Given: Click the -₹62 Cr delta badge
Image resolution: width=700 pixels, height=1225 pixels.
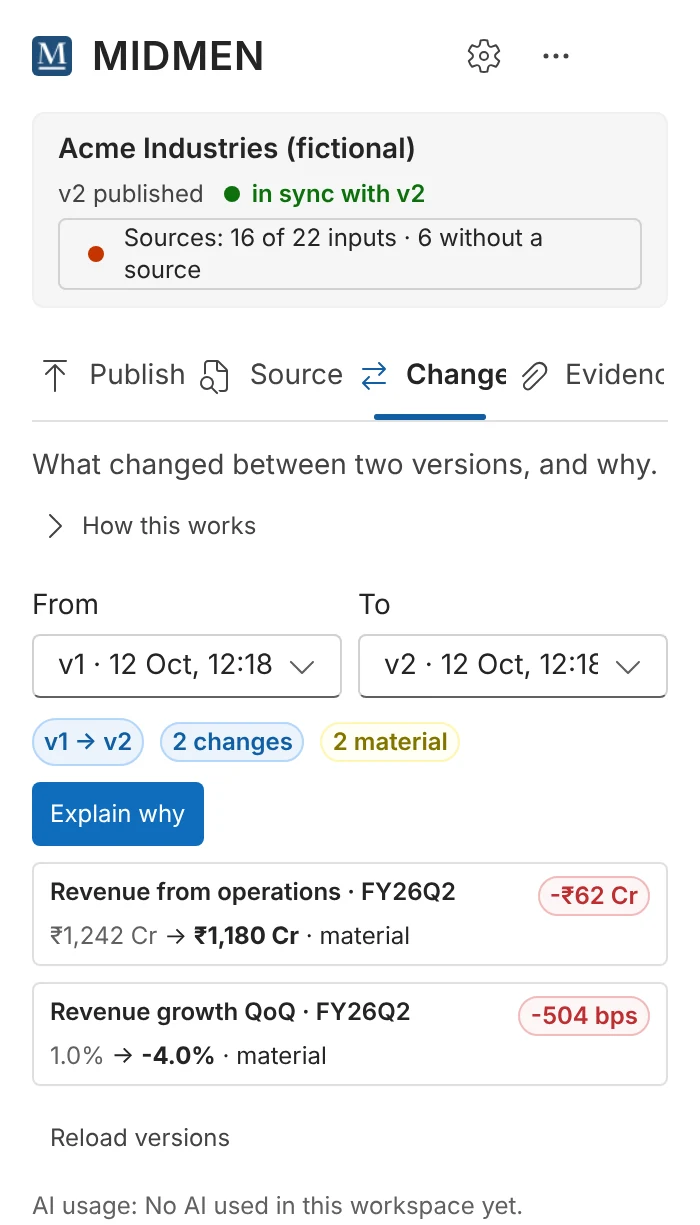Looking at the screenshot, I should [594, 895].
